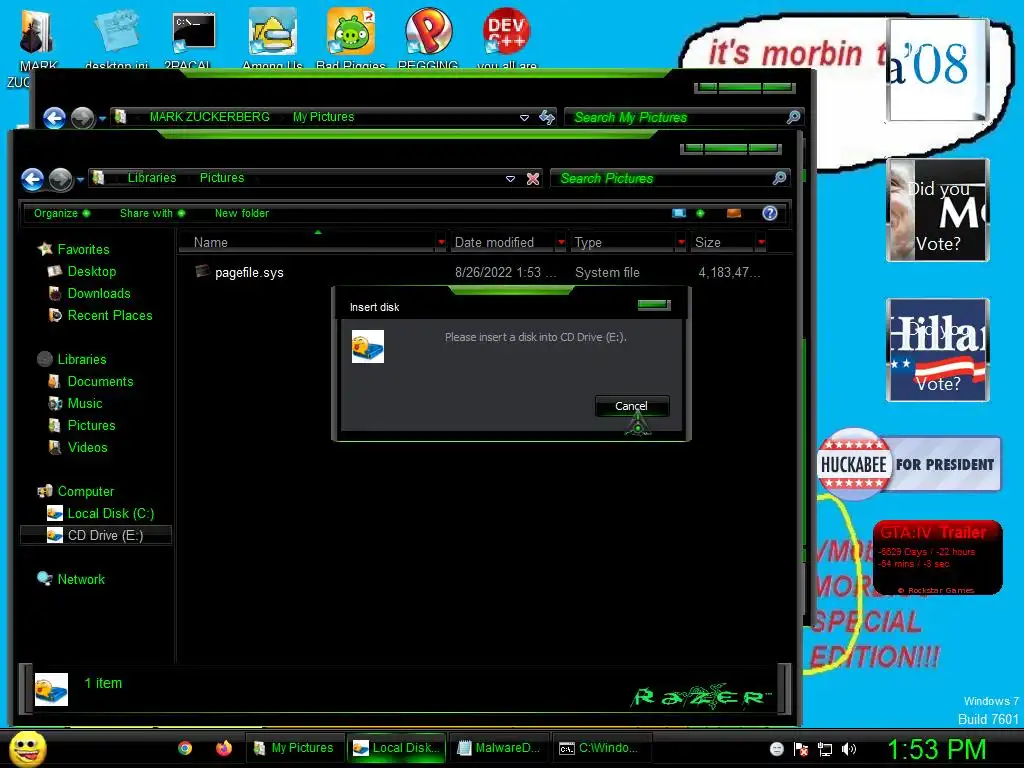Open Date modified filter dropdown arrow
1024x768 pixels.
561,242
